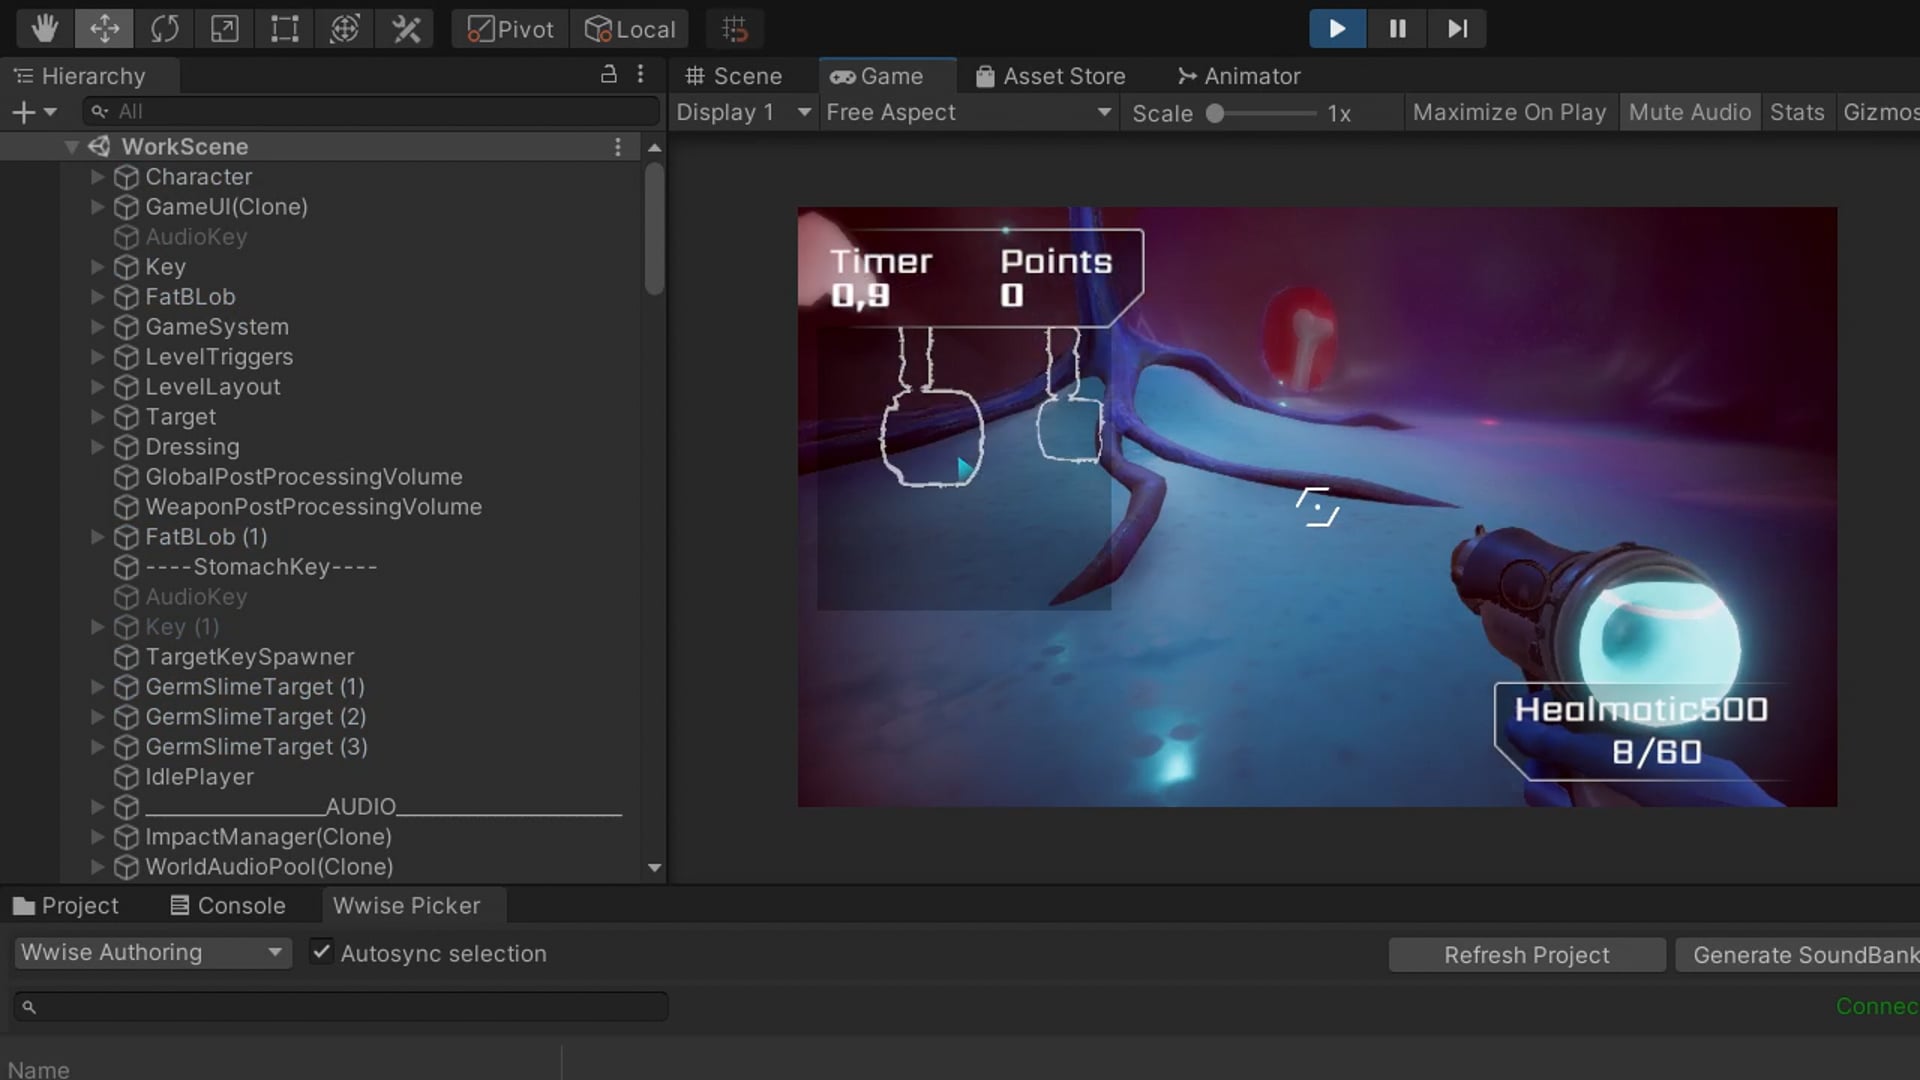Select WeaponPostProcessingVolume in hierarchy
The image size is (1920, 1080).
[x=313, y=507]
